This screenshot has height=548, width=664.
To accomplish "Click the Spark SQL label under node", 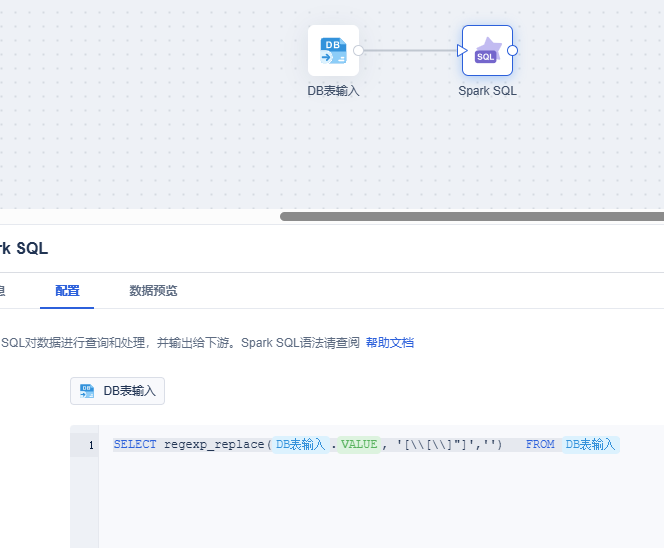I will tap(487, 91).
